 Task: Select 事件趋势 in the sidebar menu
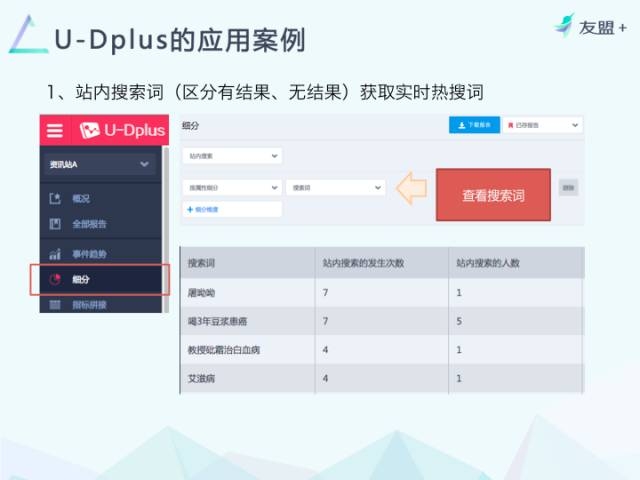click(89, 254)
